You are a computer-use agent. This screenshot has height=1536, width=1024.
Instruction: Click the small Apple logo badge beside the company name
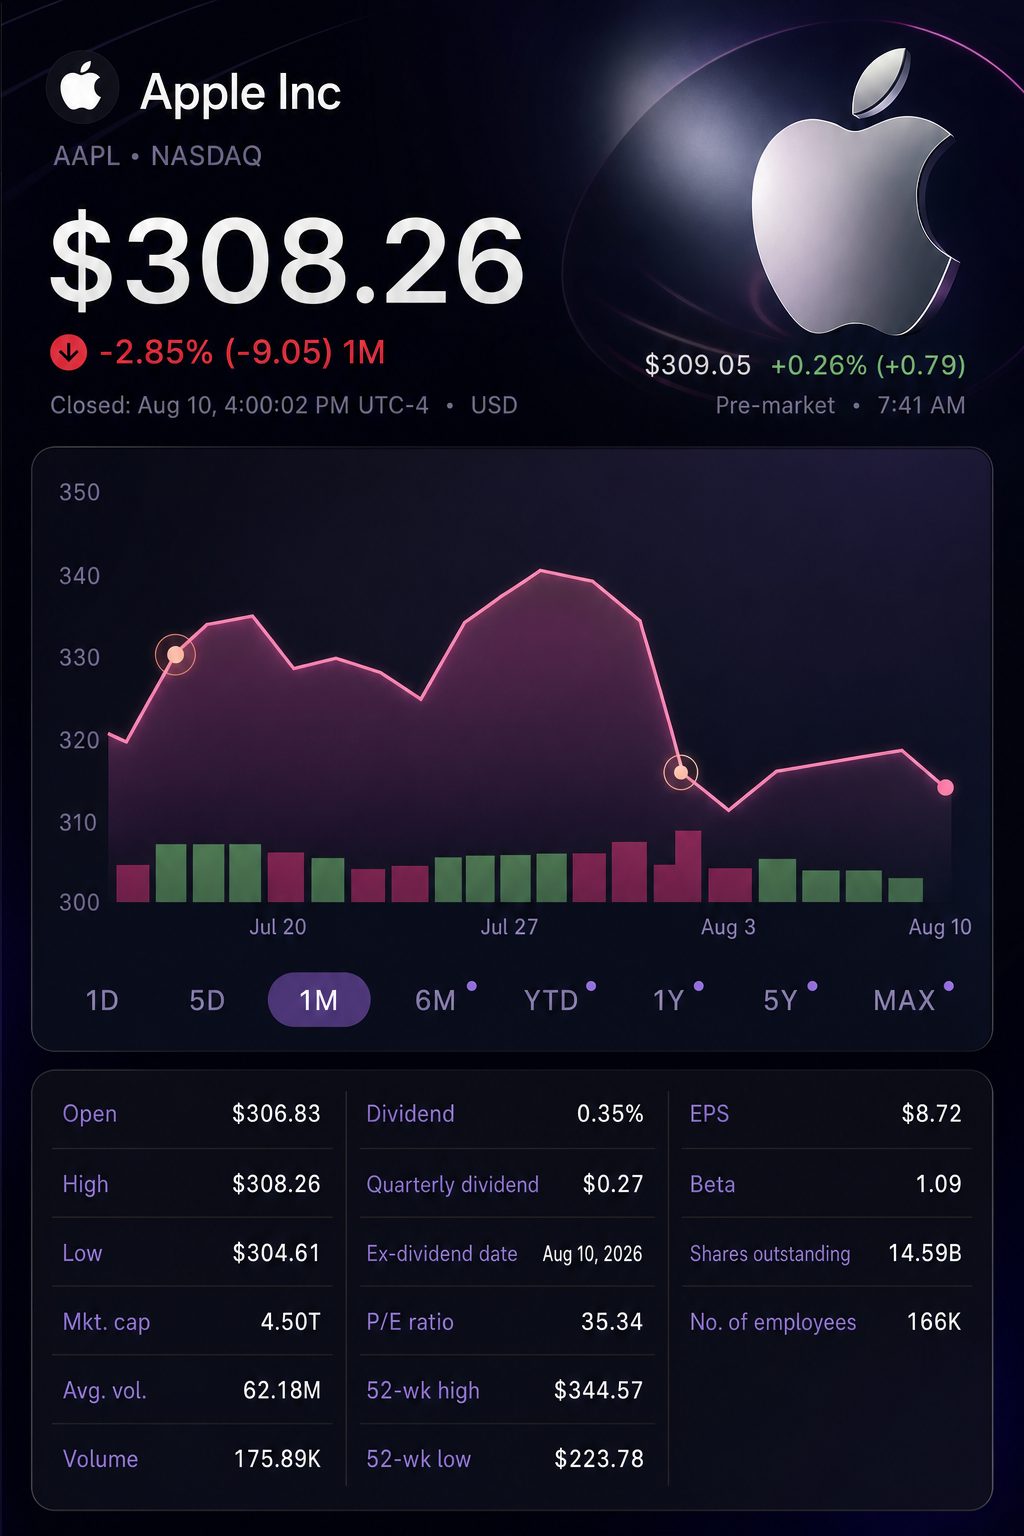point(82,88)
